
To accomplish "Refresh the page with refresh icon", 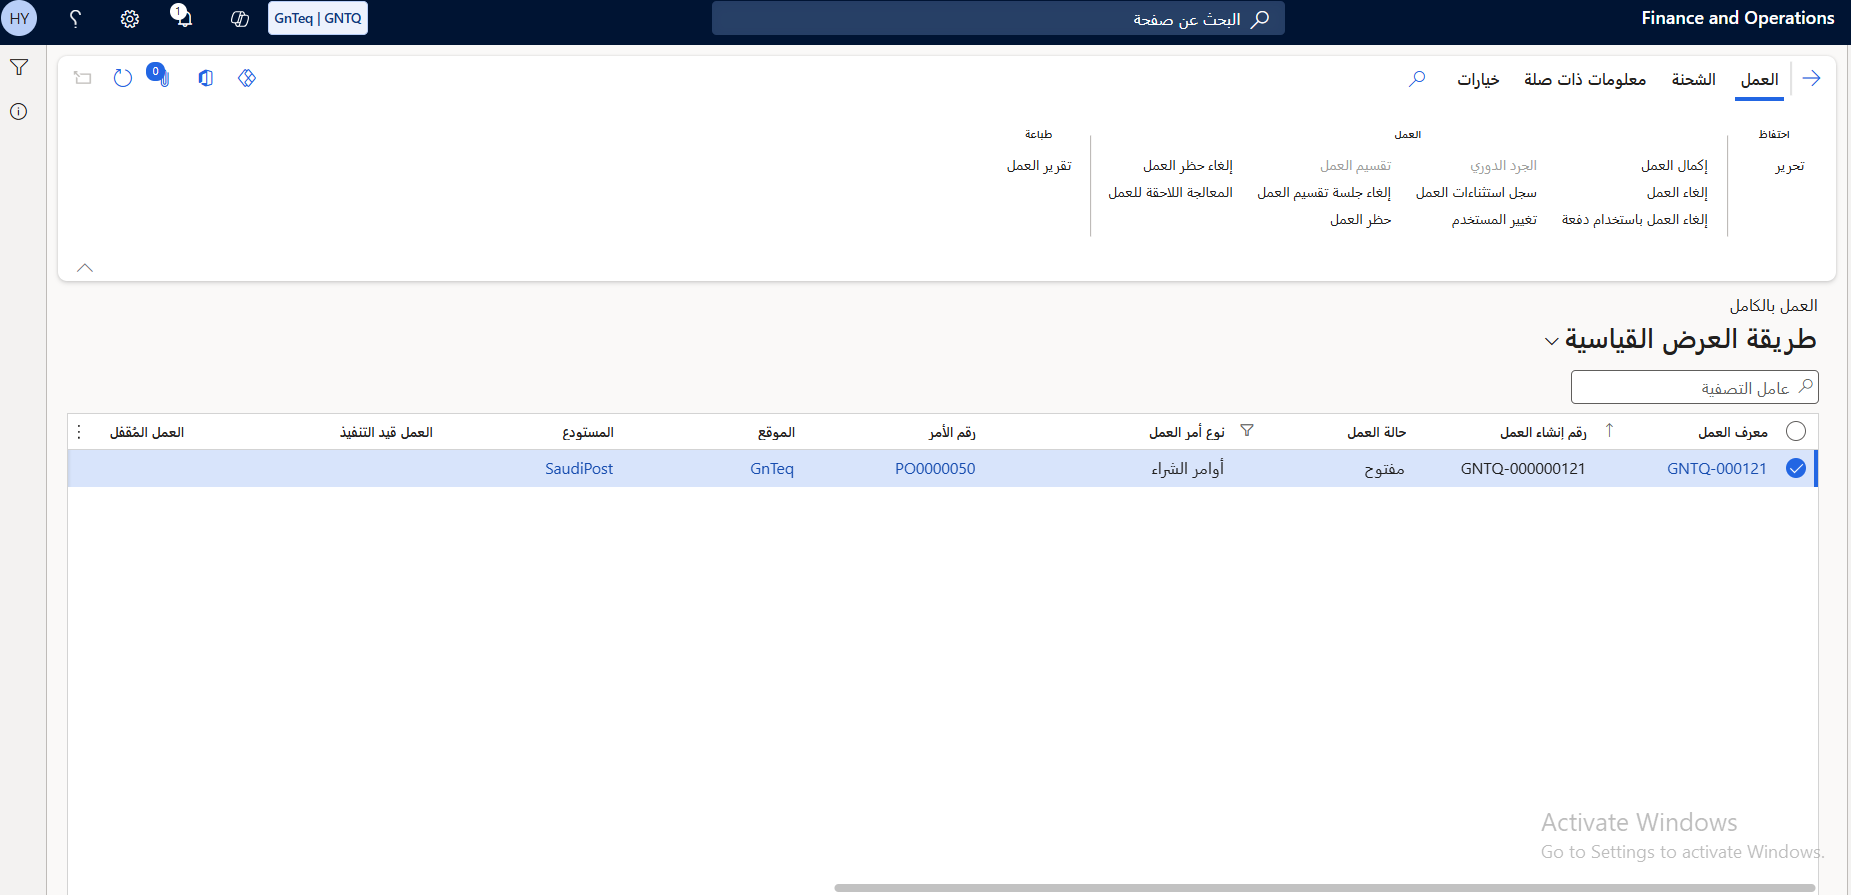I will click(x=123, y=78).
